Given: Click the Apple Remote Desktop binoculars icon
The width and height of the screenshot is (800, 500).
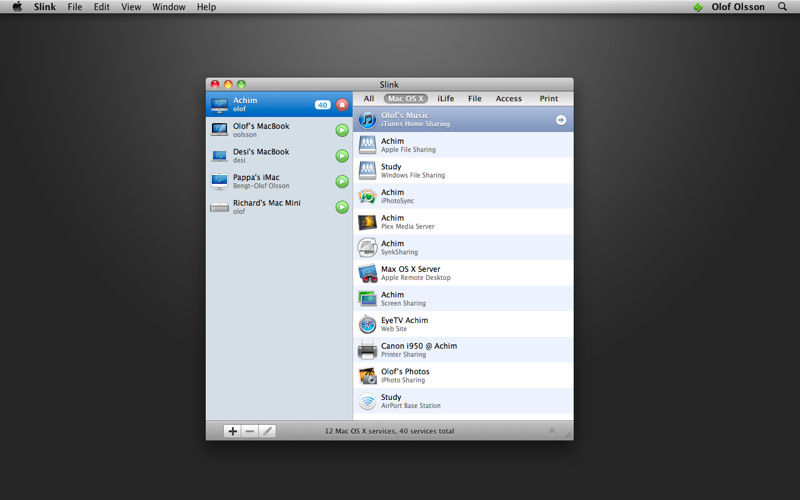Looking at the screenshot, I should click(x=367, y=273).
